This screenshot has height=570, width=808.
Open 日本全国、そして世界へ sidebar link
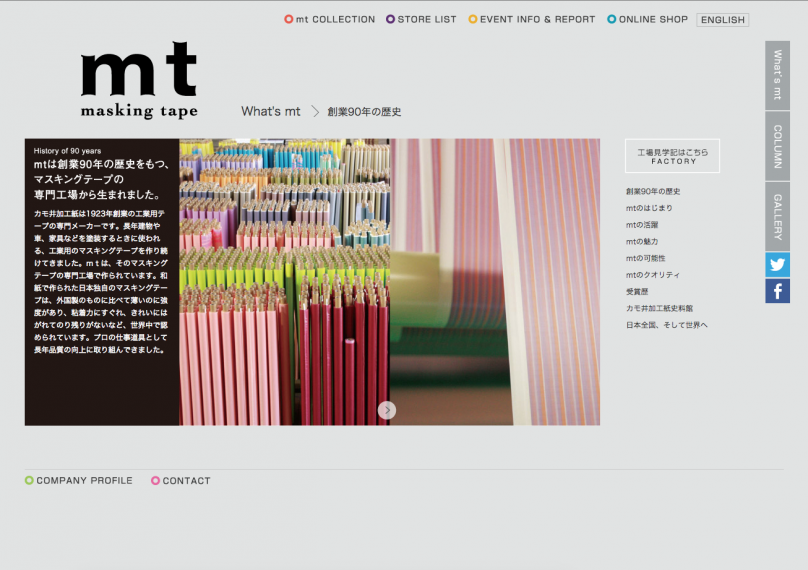point(666,325)
